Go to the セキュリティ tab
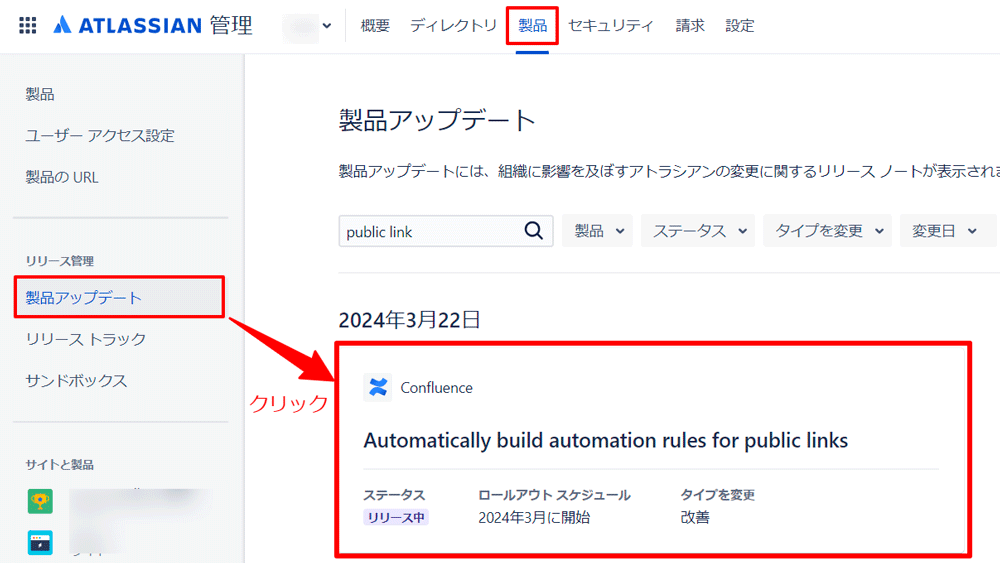 [x=611, y=26]
